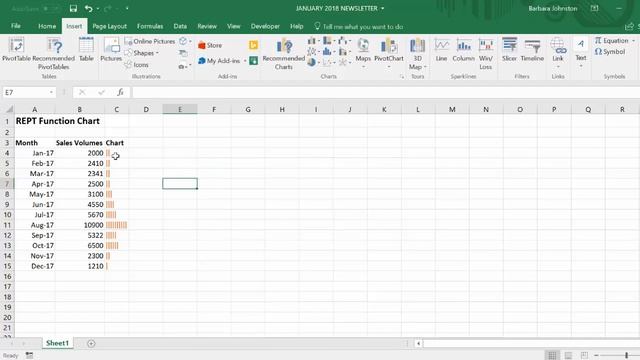This screenshot has height=360, width=640.
Task: Click the Recommended Charts button
Action: [x=284, y=54]
